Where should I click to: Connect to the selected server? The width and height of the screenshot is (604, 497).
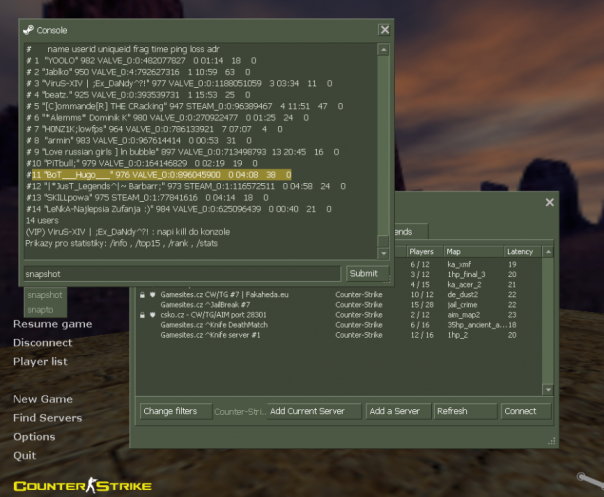click(x=526, y=411)
